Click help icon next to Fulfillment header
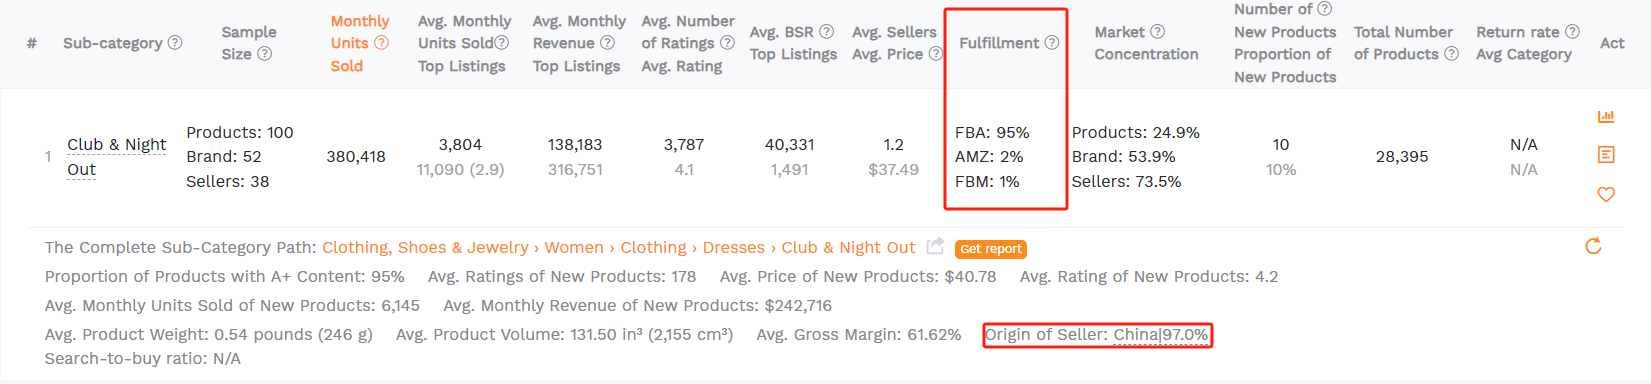The image size is (1651, 384). pyautogui.click(x=1052, y=43)
